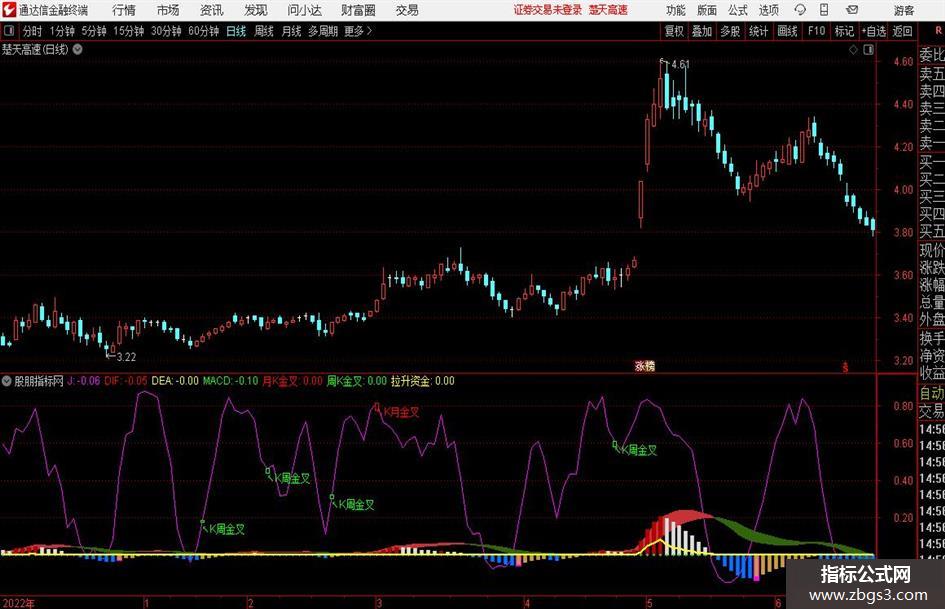The height and width of the screenshot is (609, 945).
Task: Click the Tongdaxin red logo icon
Action: [x=9, y=10]
